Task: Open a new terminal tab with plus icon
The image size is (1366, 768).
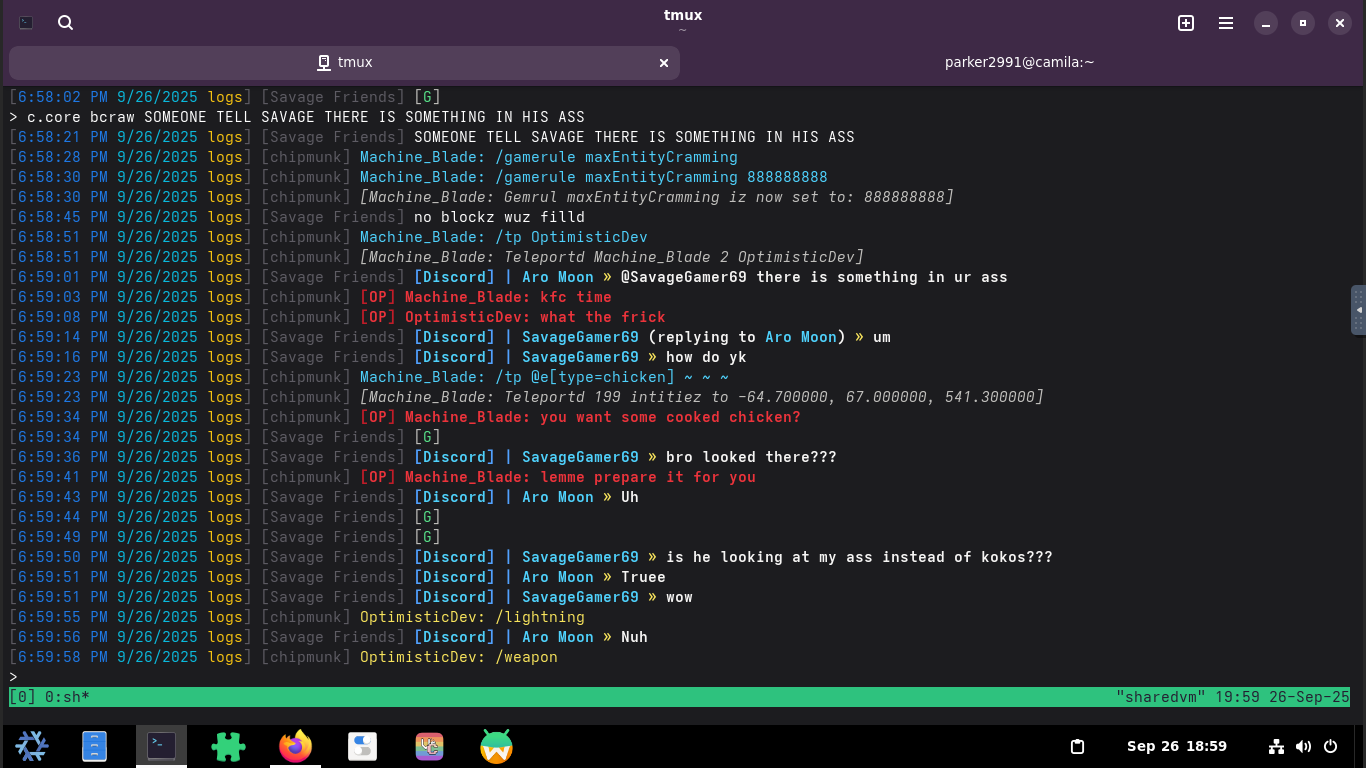Action: (1186, 23)
